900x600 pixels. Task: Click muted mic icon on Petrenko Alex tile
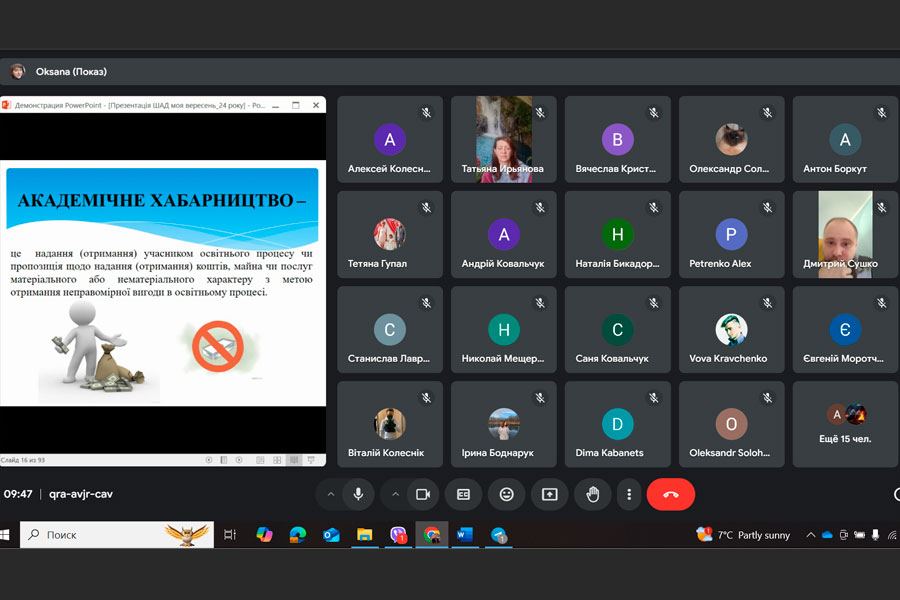(768, 207)
